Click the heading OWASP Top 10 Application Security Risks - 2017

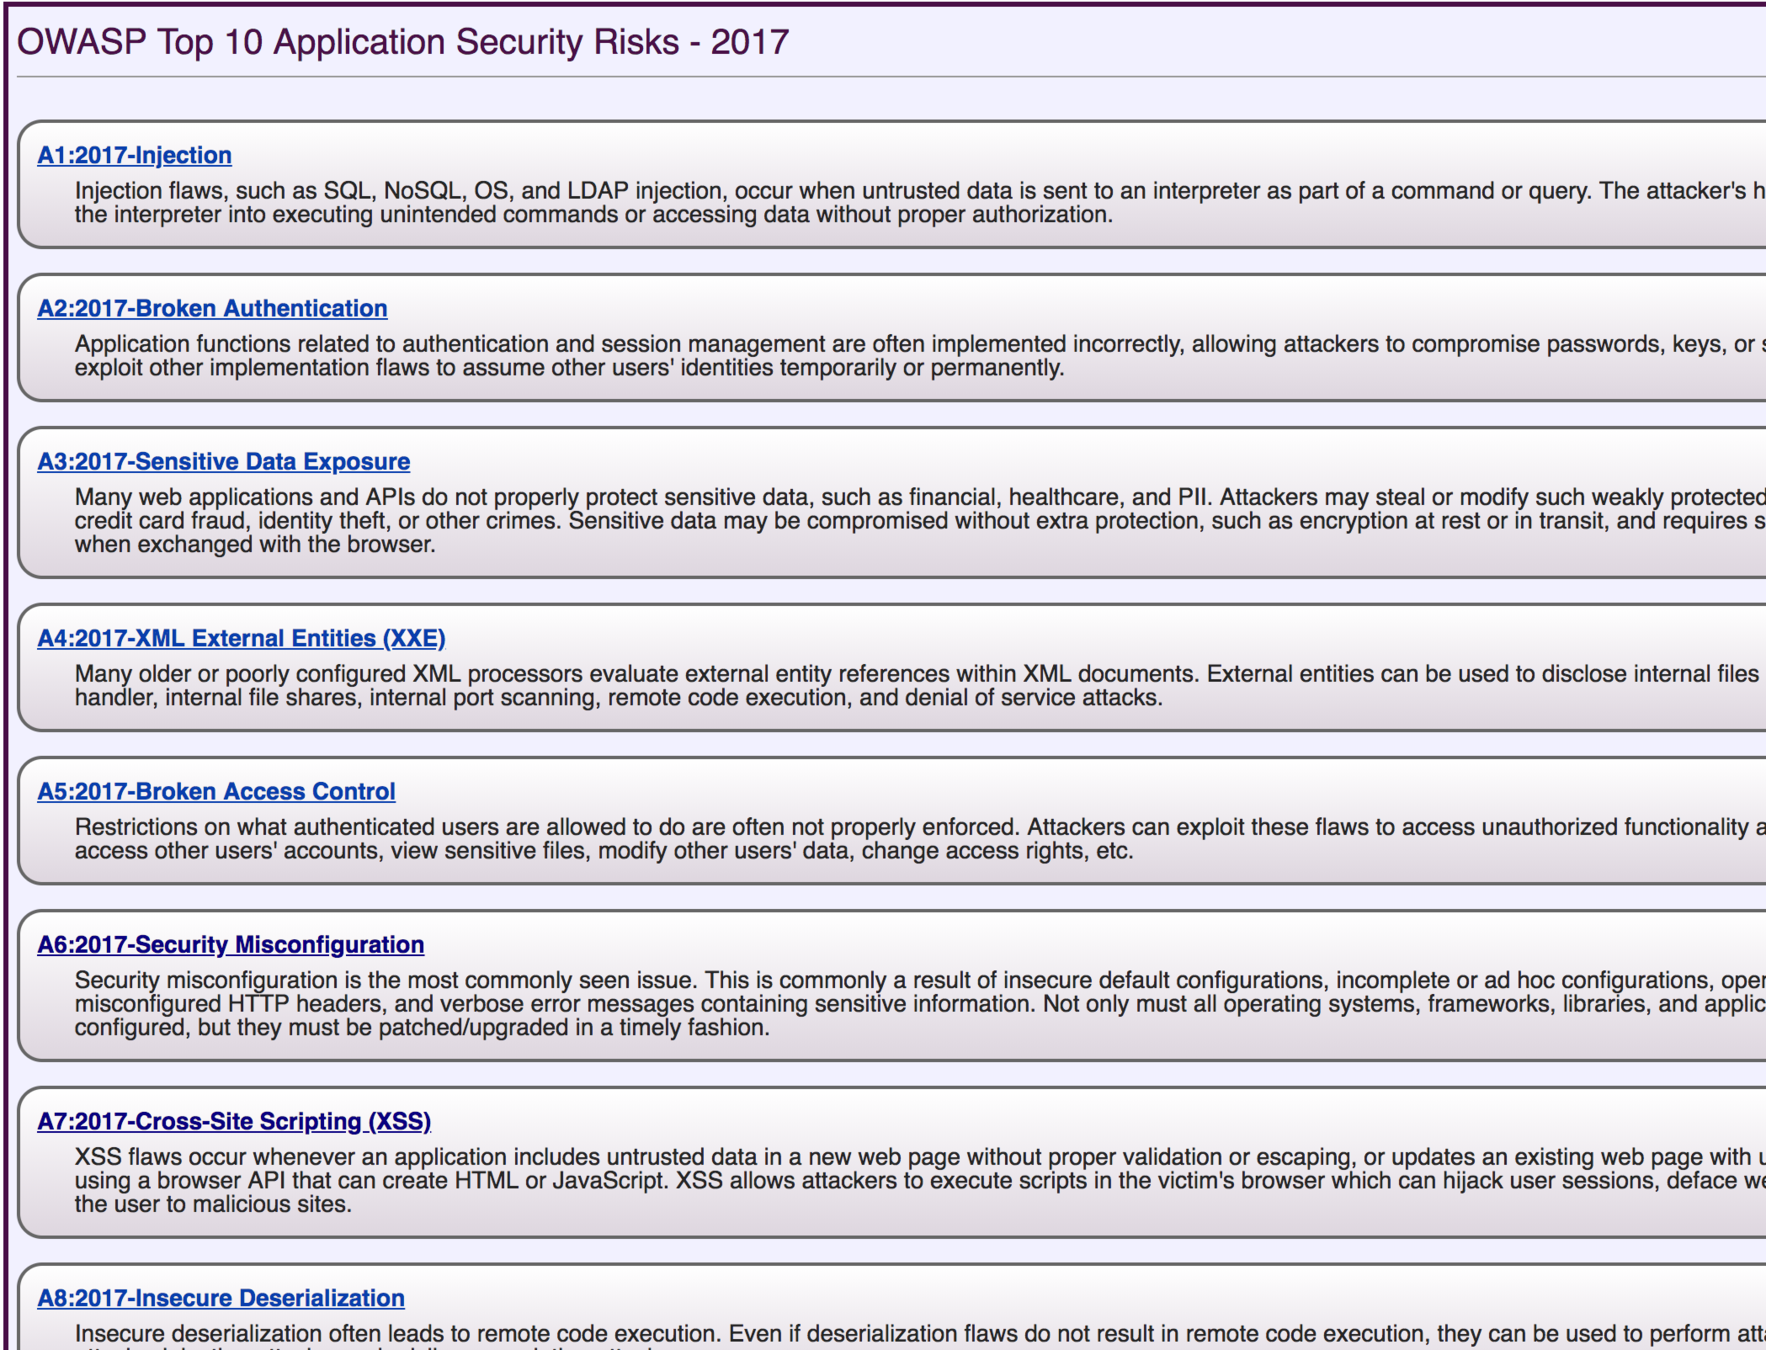pyautogui.click(x=403, y=42)
